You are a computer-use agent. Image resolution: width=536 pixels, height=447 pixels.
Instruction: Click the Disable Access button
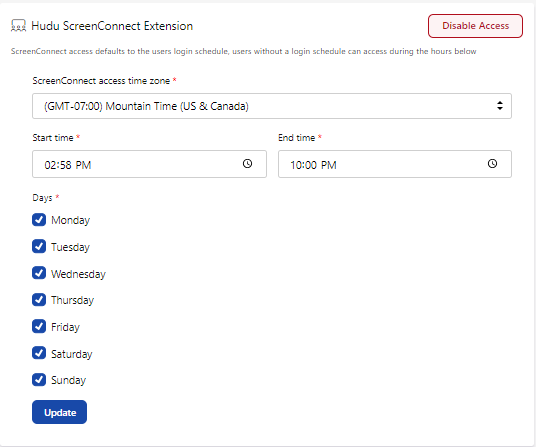(x=475, y=26)
